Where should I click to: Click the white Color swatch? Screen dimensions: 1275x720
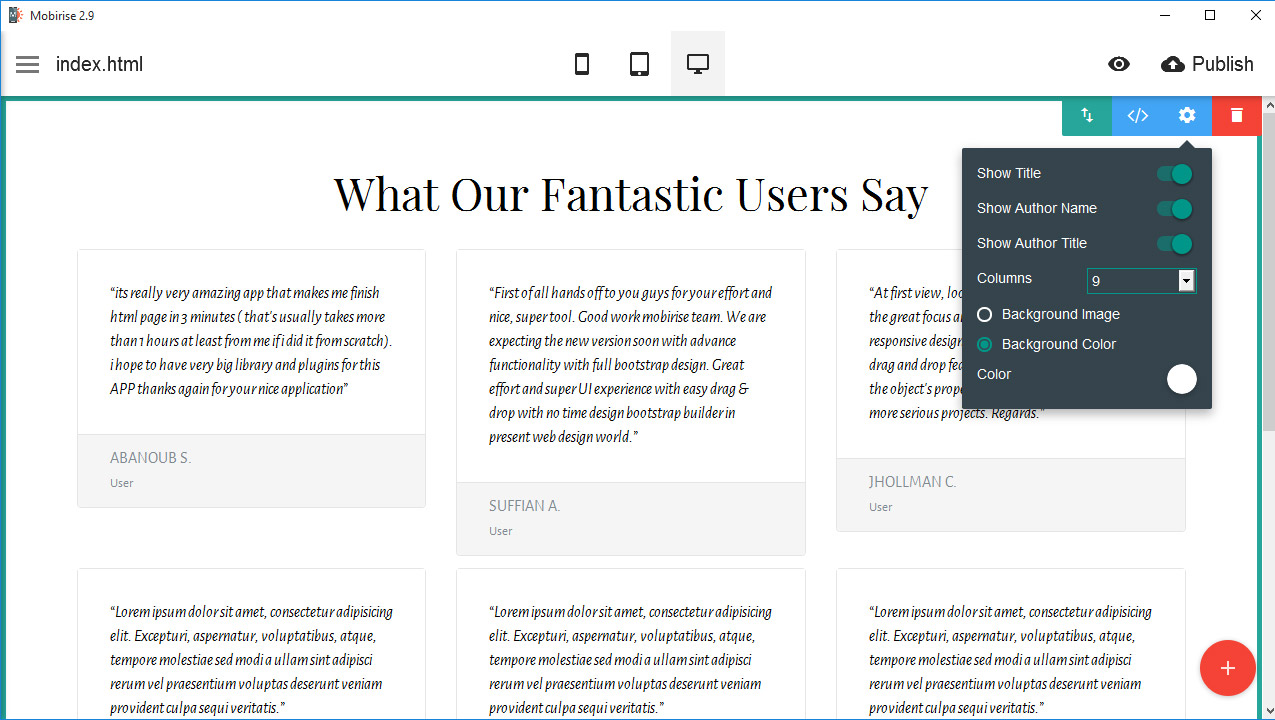[x=1181, y=379]
